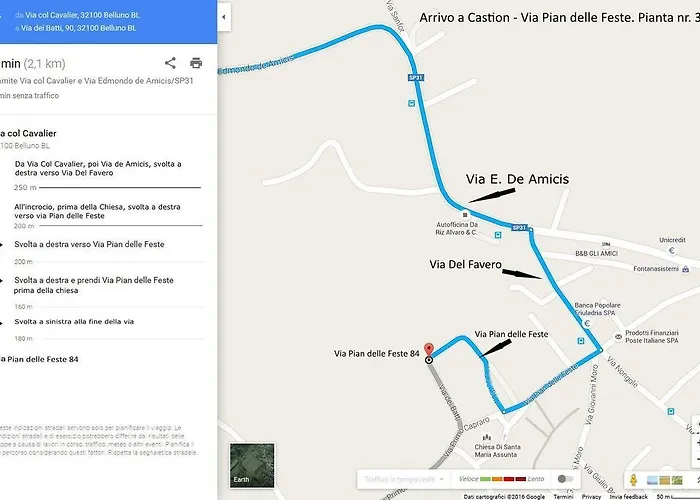Click the Chiesa Di Santa Maria Assunta icon
The height and width of the screenshot is (500, 700).
(487, 437)
